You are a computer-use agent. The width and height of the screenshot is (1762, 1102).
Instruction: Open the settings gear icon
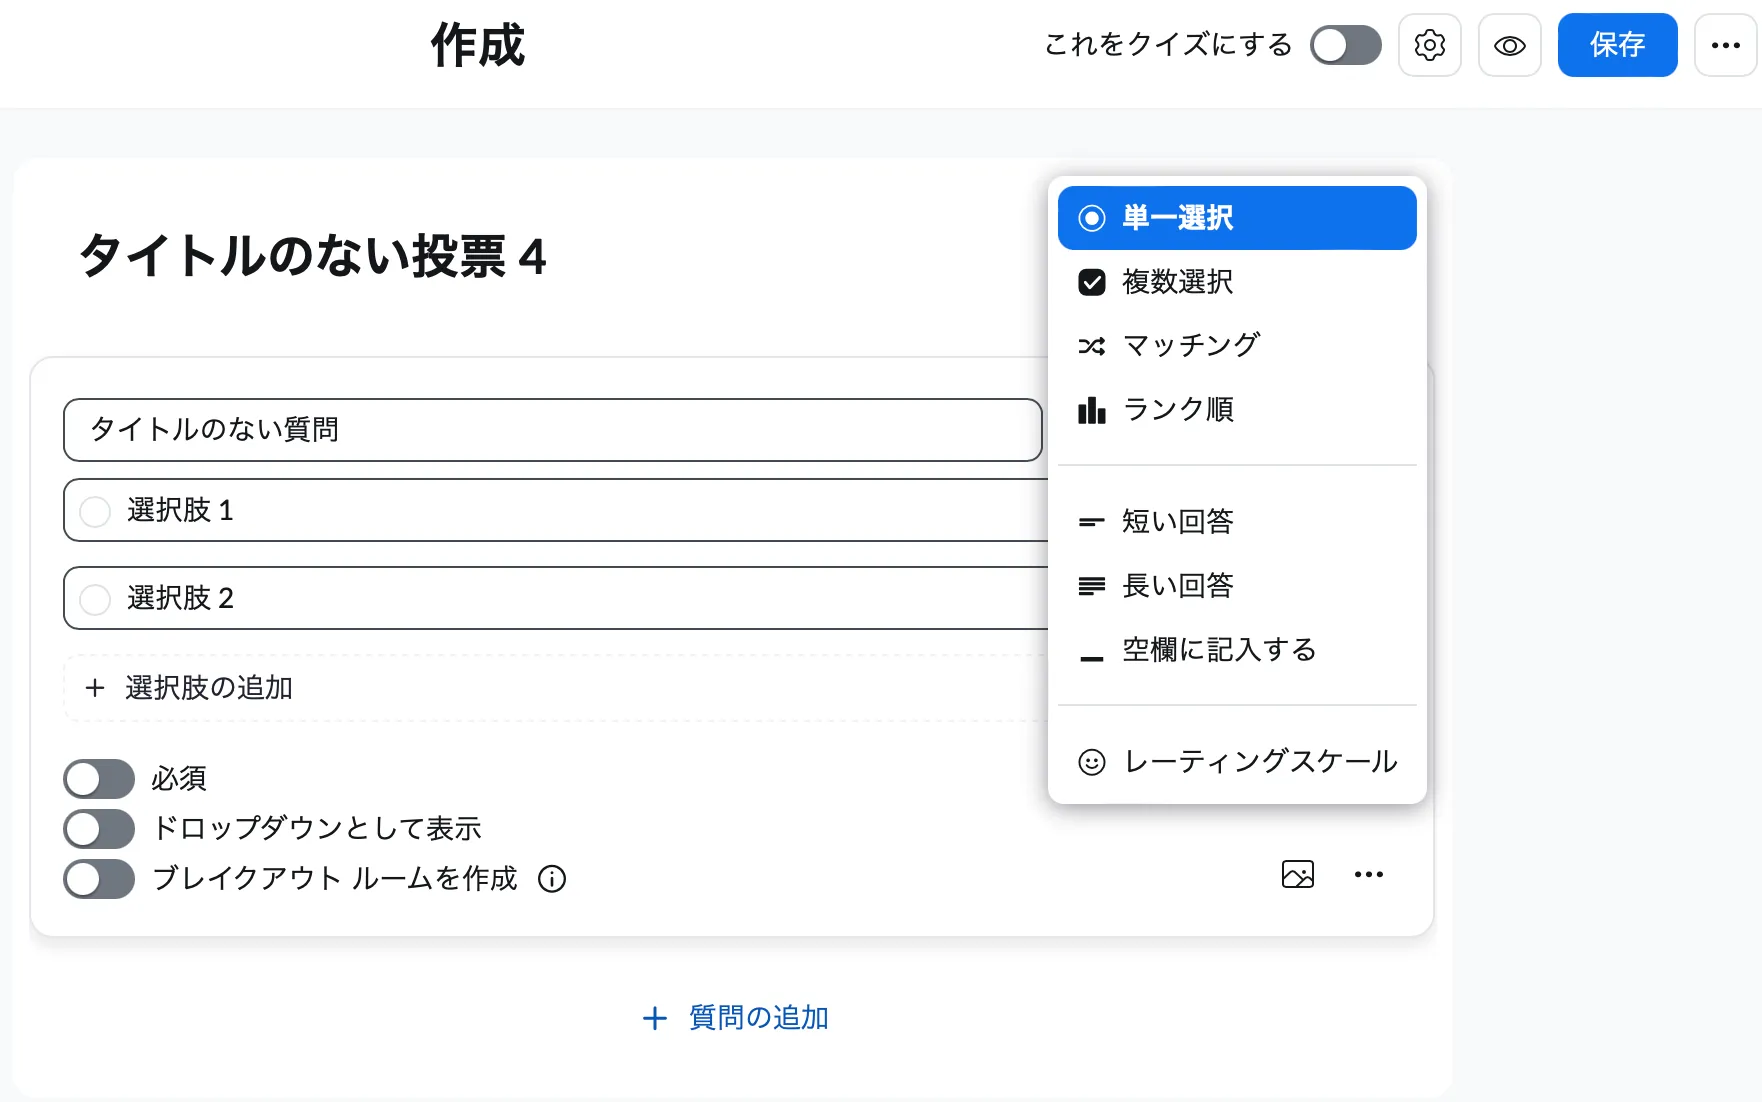1429,45
